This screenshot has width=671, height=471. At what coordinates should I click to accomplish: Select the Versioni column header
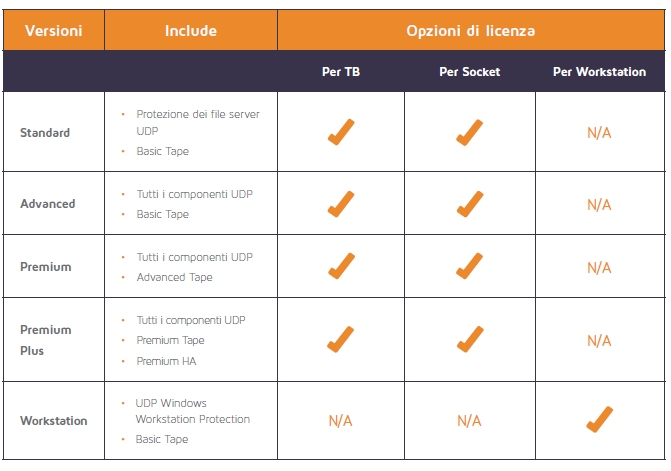pyautogui.click(x=53, y=31)
